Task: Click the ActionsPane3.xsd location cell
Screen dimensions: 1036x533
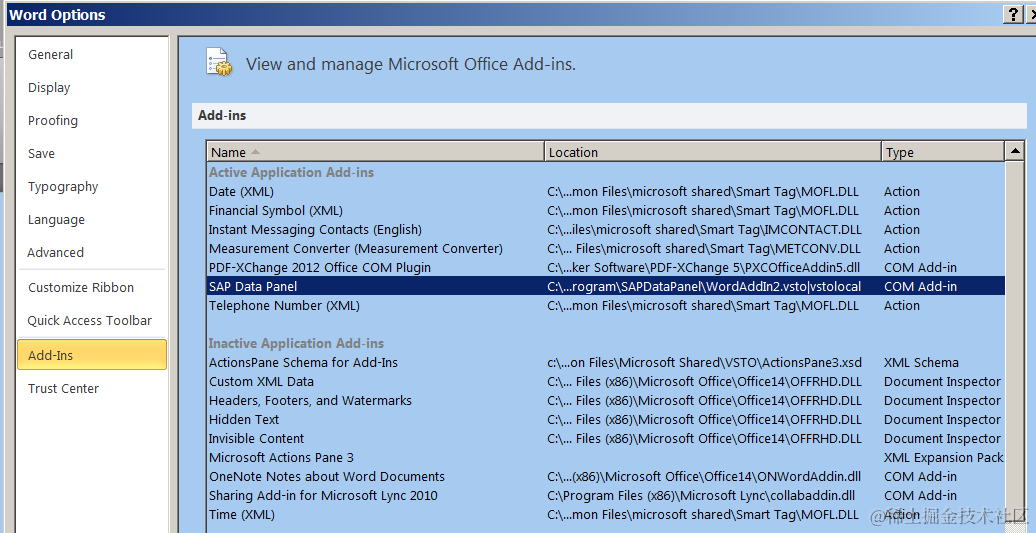Action: pos(704,363)
